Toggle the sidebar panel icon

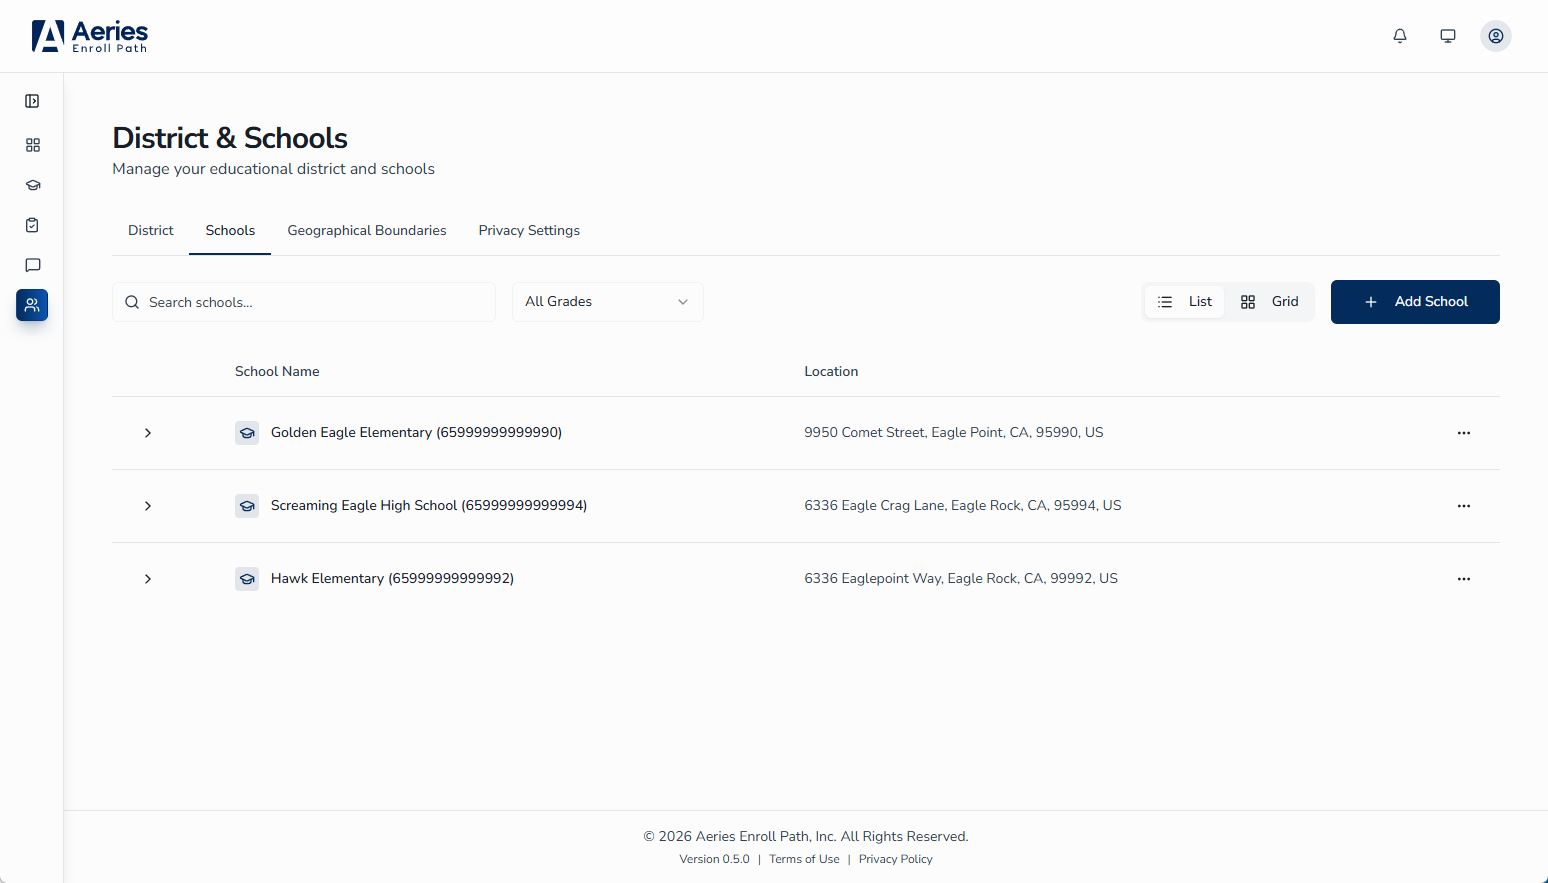coord(32,101)
